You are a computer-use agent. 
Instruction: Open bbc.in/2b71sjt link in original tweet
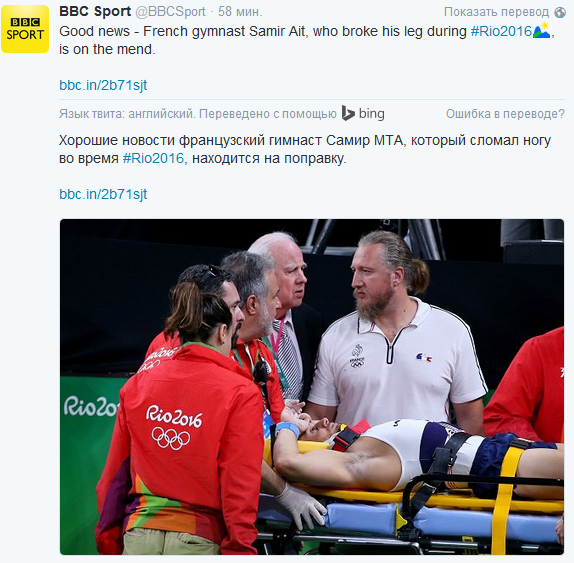[103, 85]
